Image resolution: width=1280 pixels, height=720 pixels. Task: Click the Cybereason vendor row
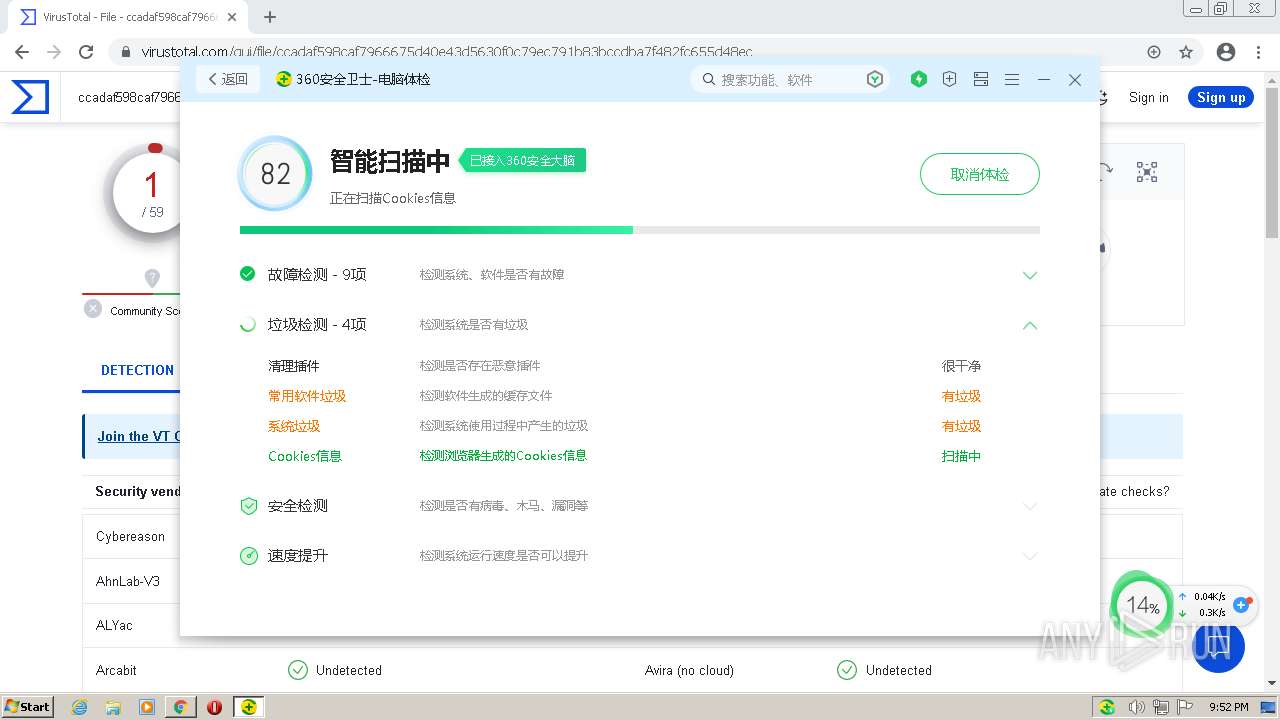coord(632,536)
